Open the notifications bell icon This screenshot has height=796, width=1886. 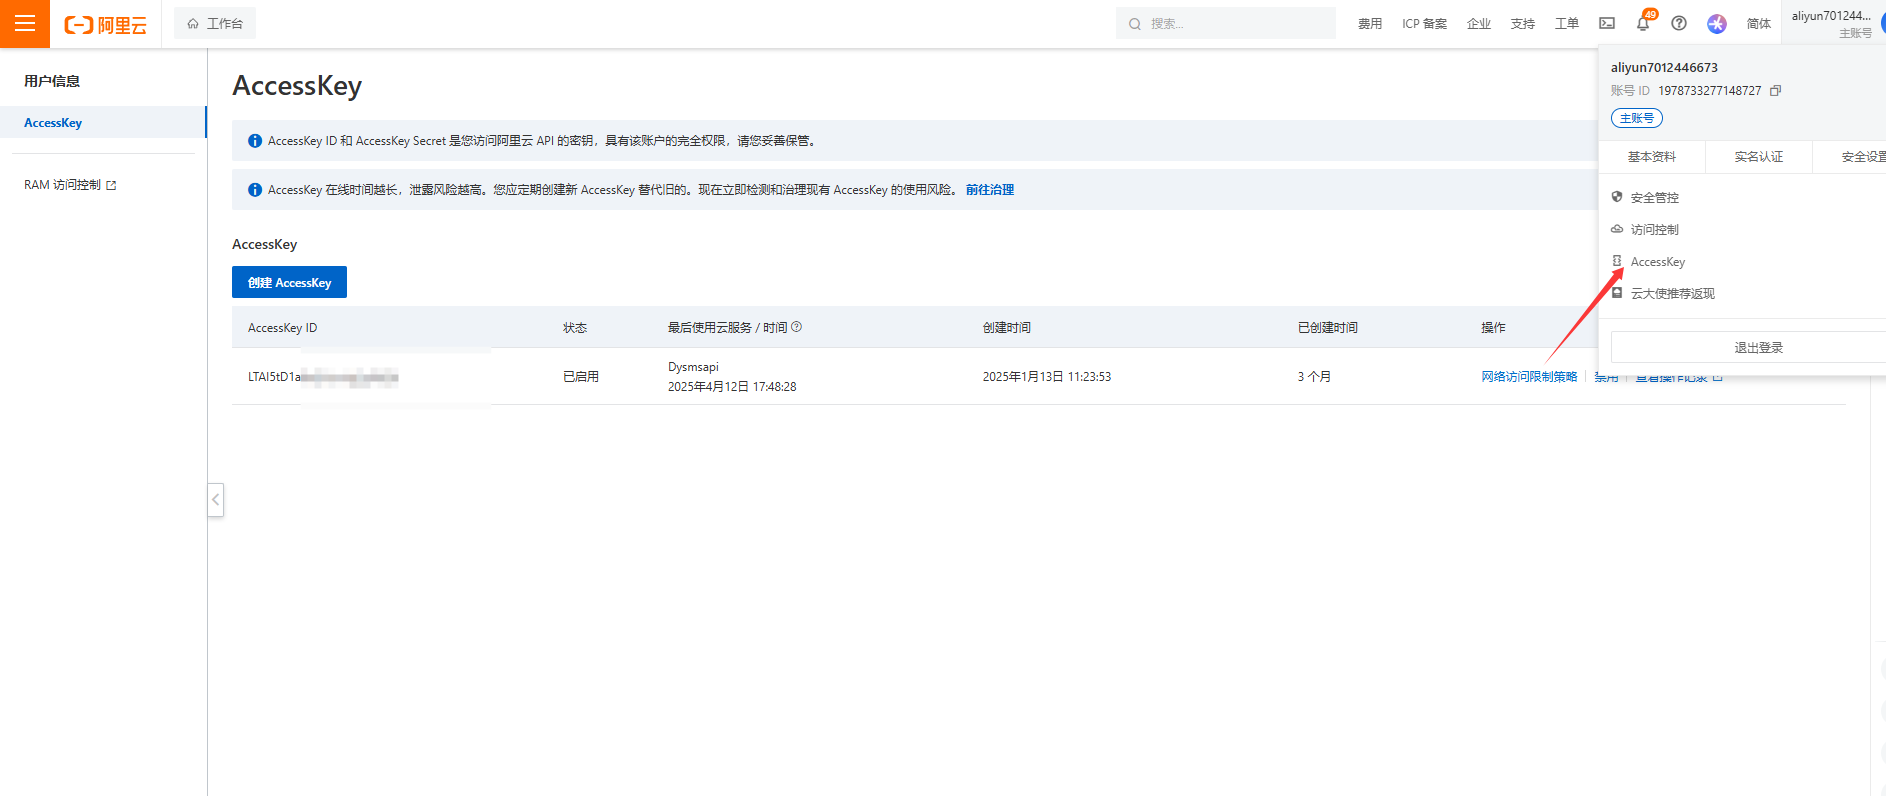coord(1643,23)
